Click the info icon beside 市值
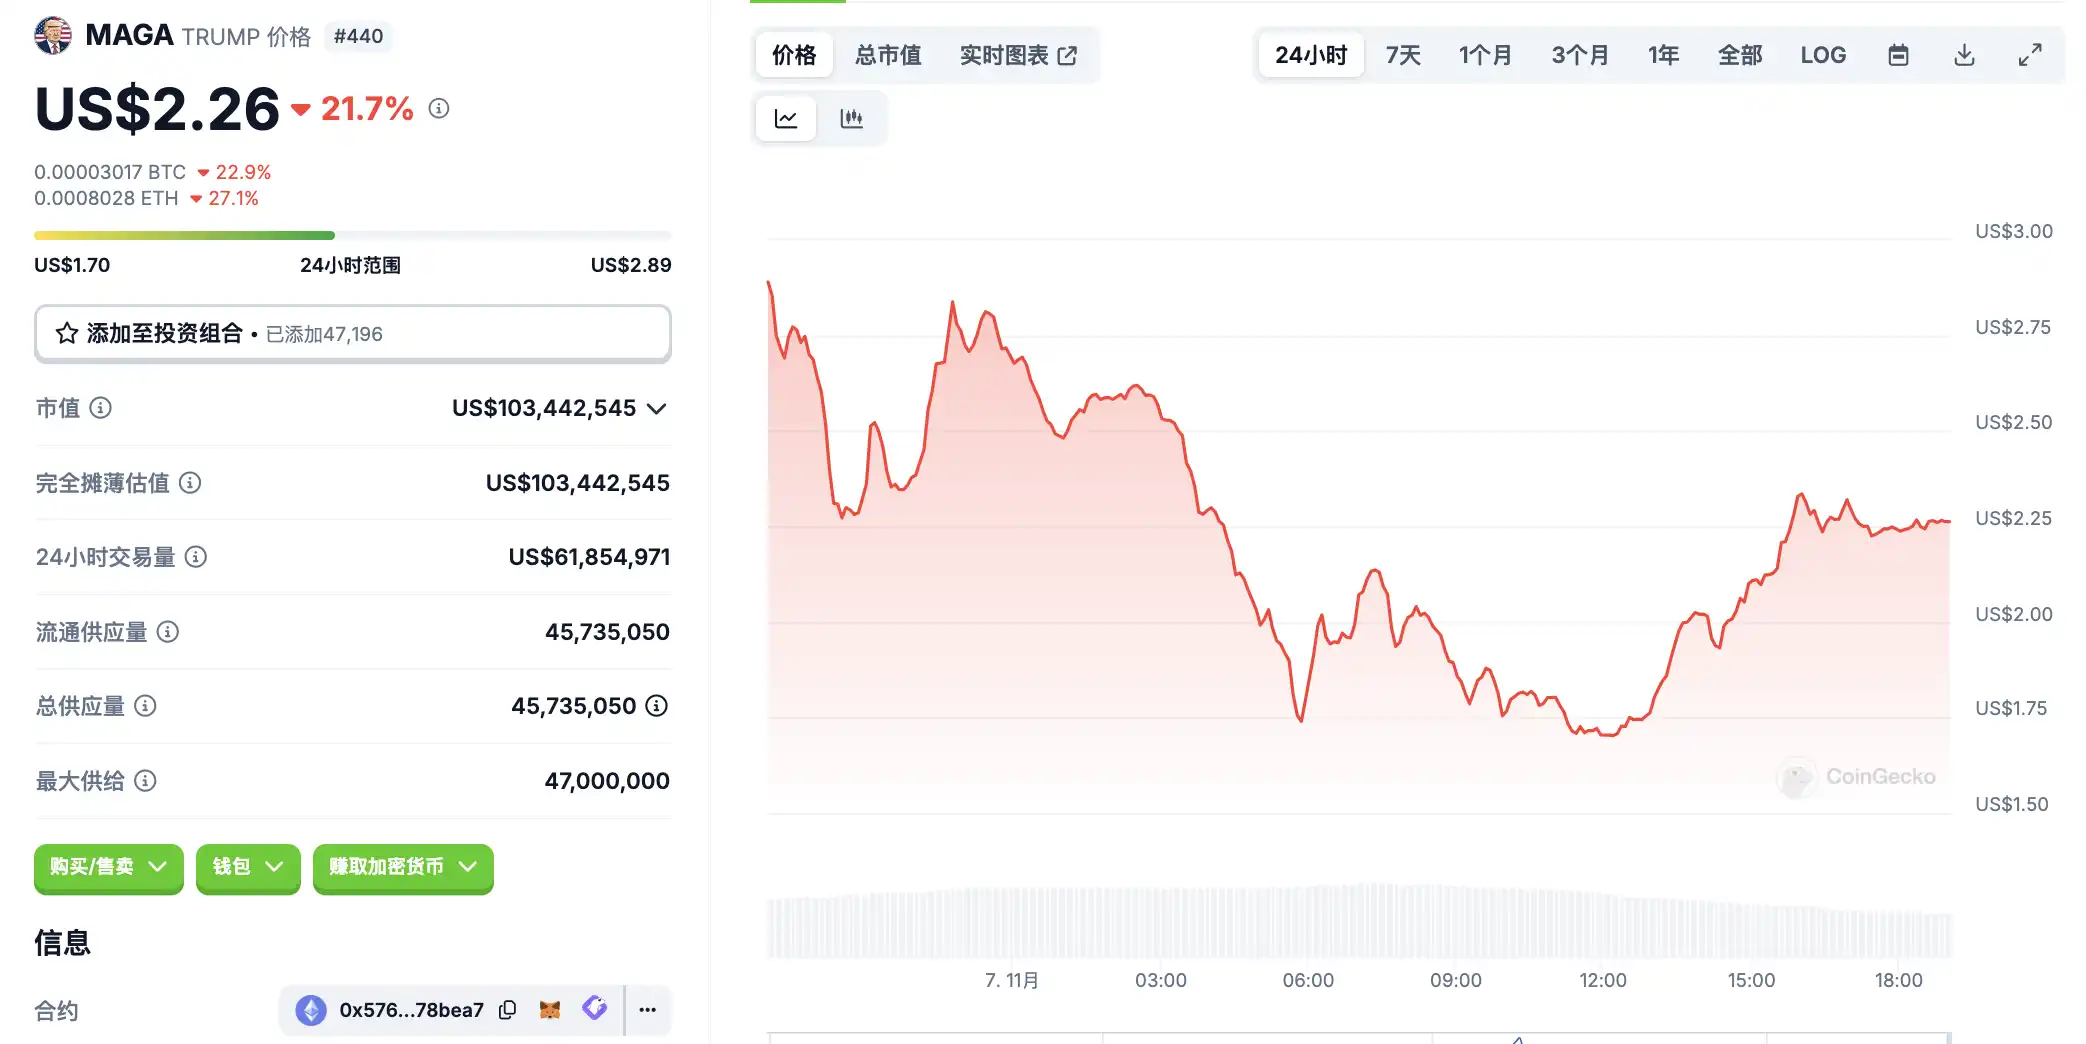 click(101, 408)
